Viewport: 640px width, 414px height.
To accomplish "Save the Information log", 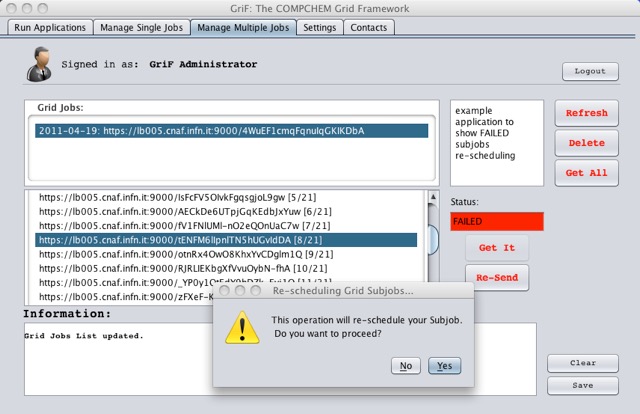I will (583, 385).
